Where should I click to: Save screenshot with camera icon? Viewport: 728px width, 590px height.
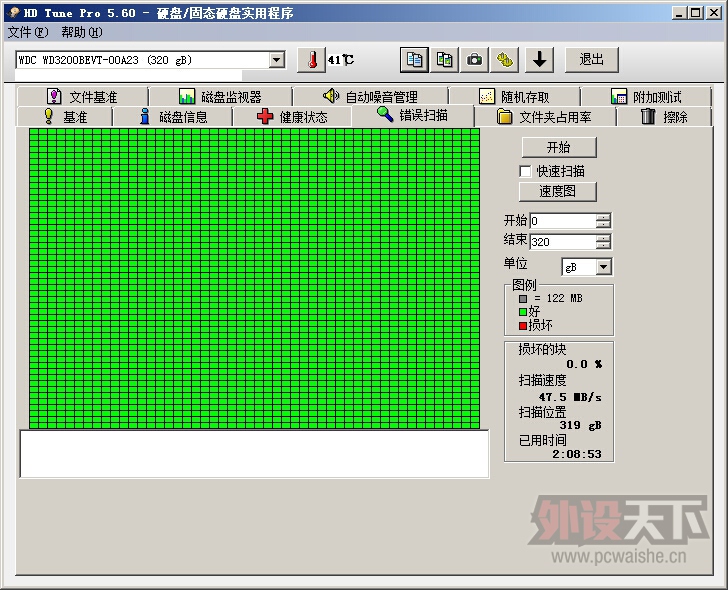(474, 60)
